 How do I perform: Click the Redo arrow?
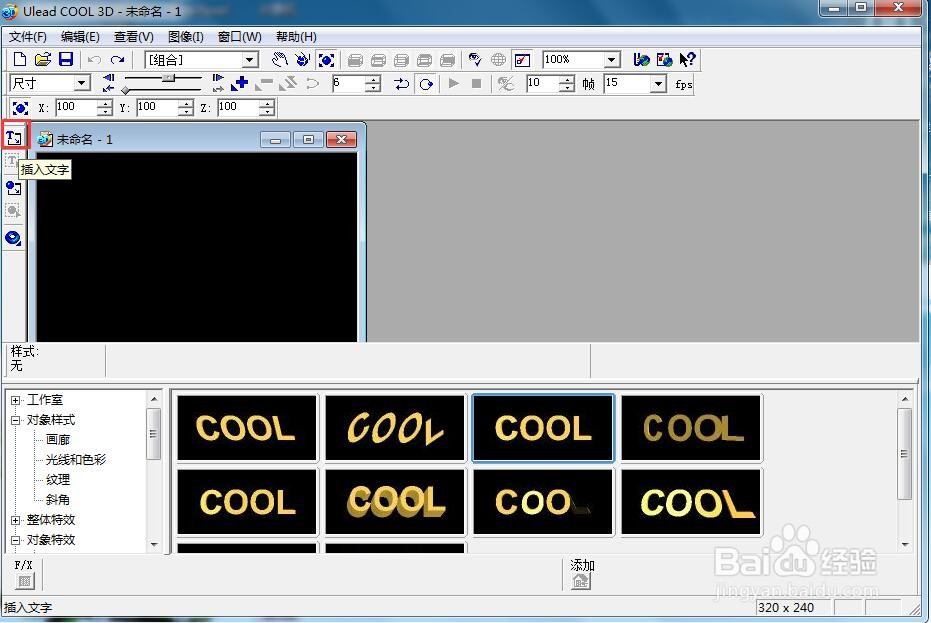118,59
